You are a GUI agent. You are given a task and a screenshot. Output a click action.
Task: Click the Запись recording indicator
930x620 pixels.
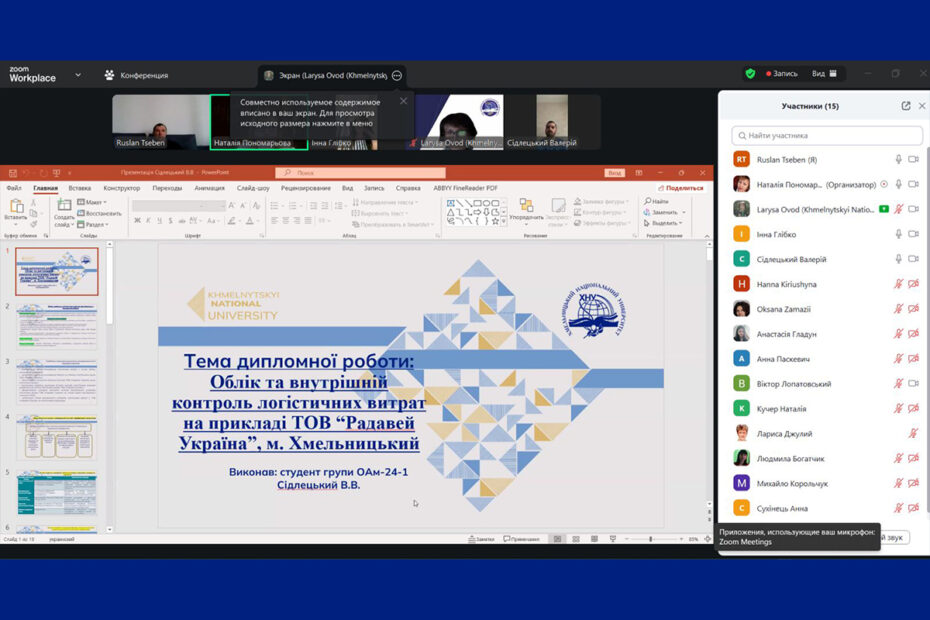point(782,74)
